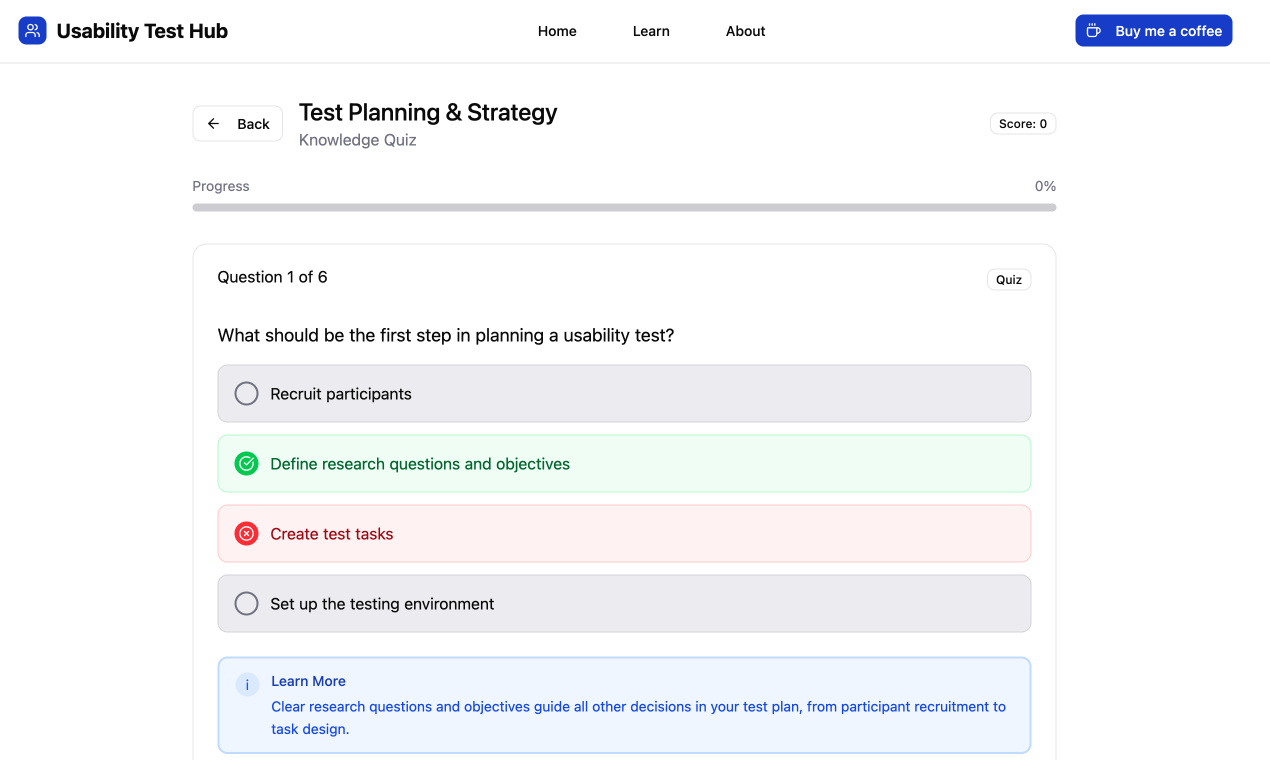The height and width of the screenshot is (760, 1270).
Task: Click the Learn More explanation box text
Action: (x=638, y=718)
